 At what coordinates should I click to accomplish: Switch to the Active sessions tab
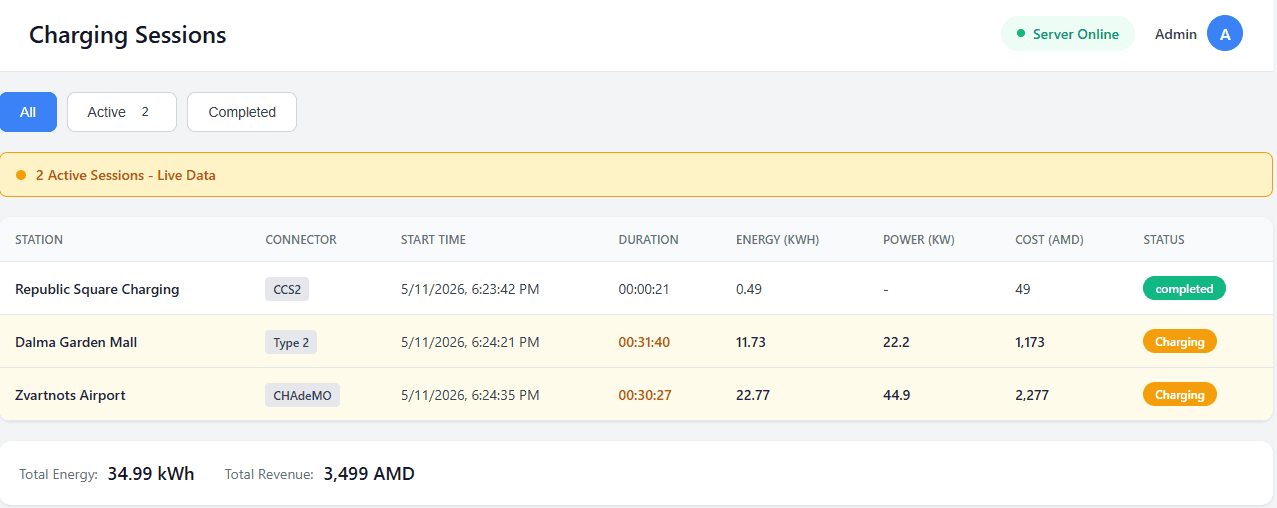point(122,112)
